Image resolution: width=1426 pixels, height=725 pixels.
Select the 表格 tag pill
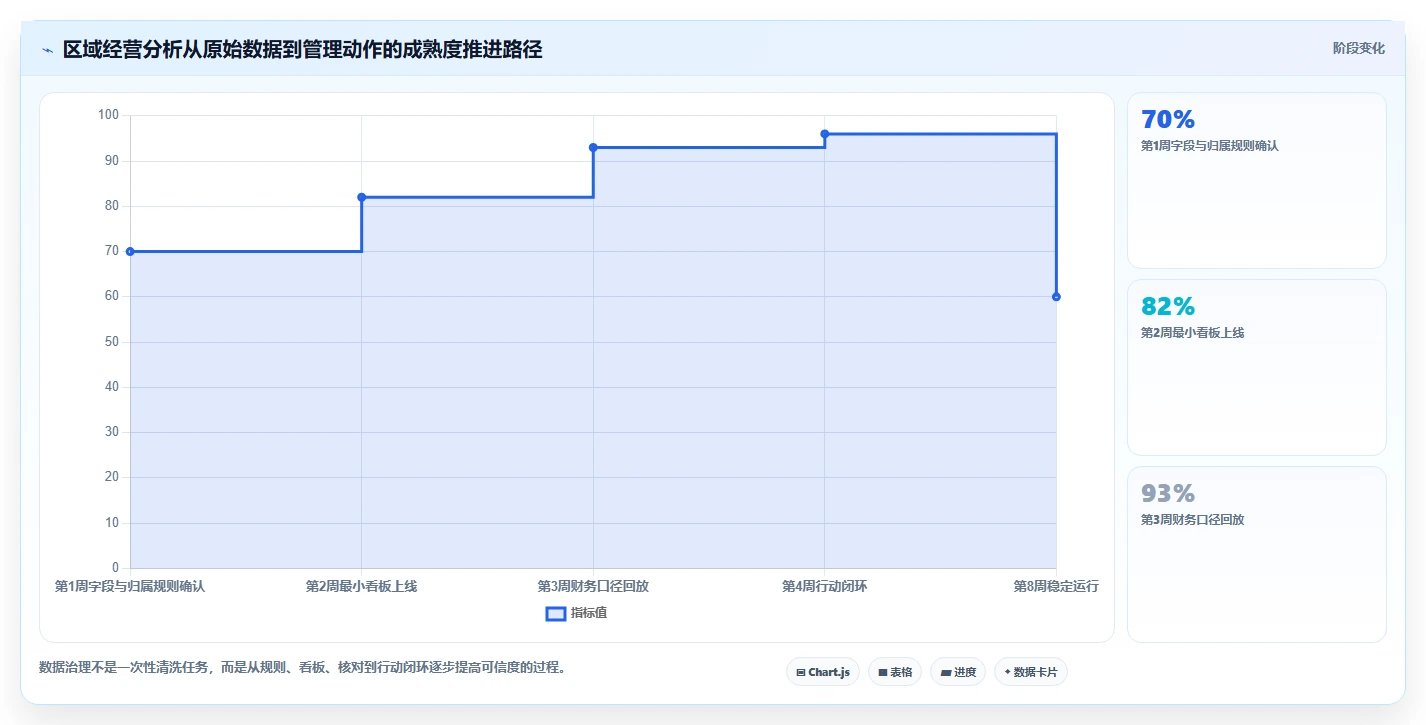(895, 672)
